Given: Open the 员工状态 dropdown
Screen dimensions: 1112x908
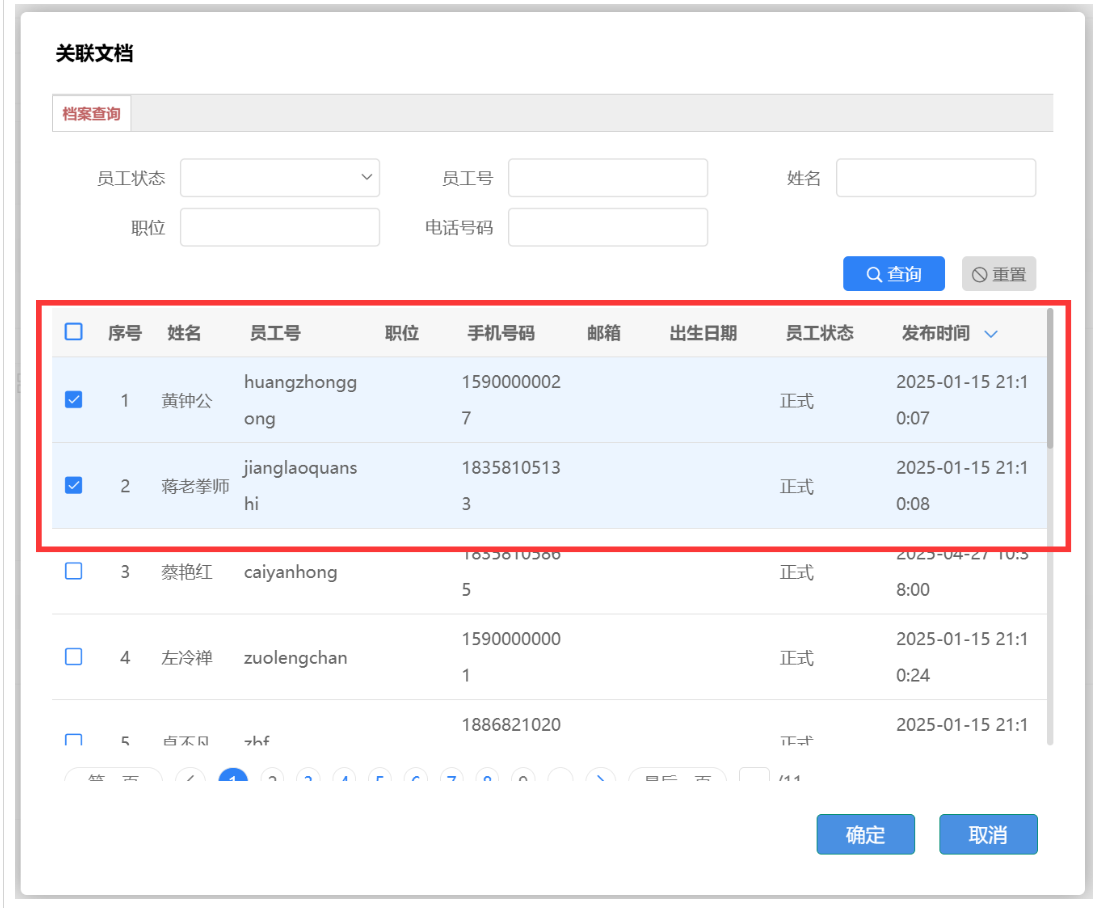Looking at the screenshot, I should [280, 178].
